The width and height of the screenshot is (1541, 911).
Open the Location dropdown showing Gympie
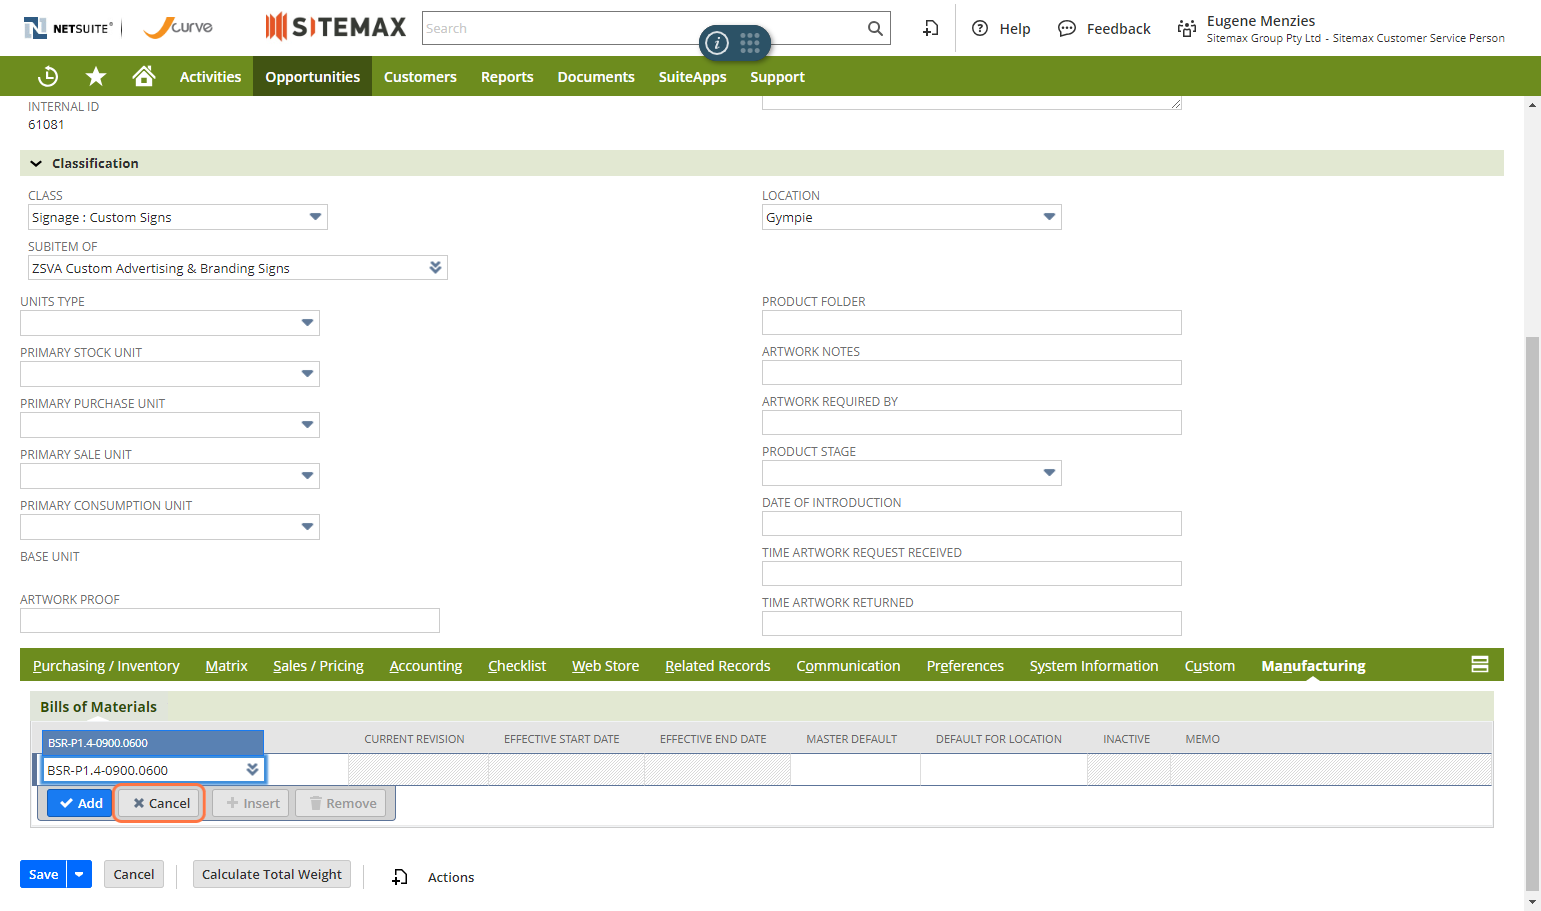[1049, 217]
